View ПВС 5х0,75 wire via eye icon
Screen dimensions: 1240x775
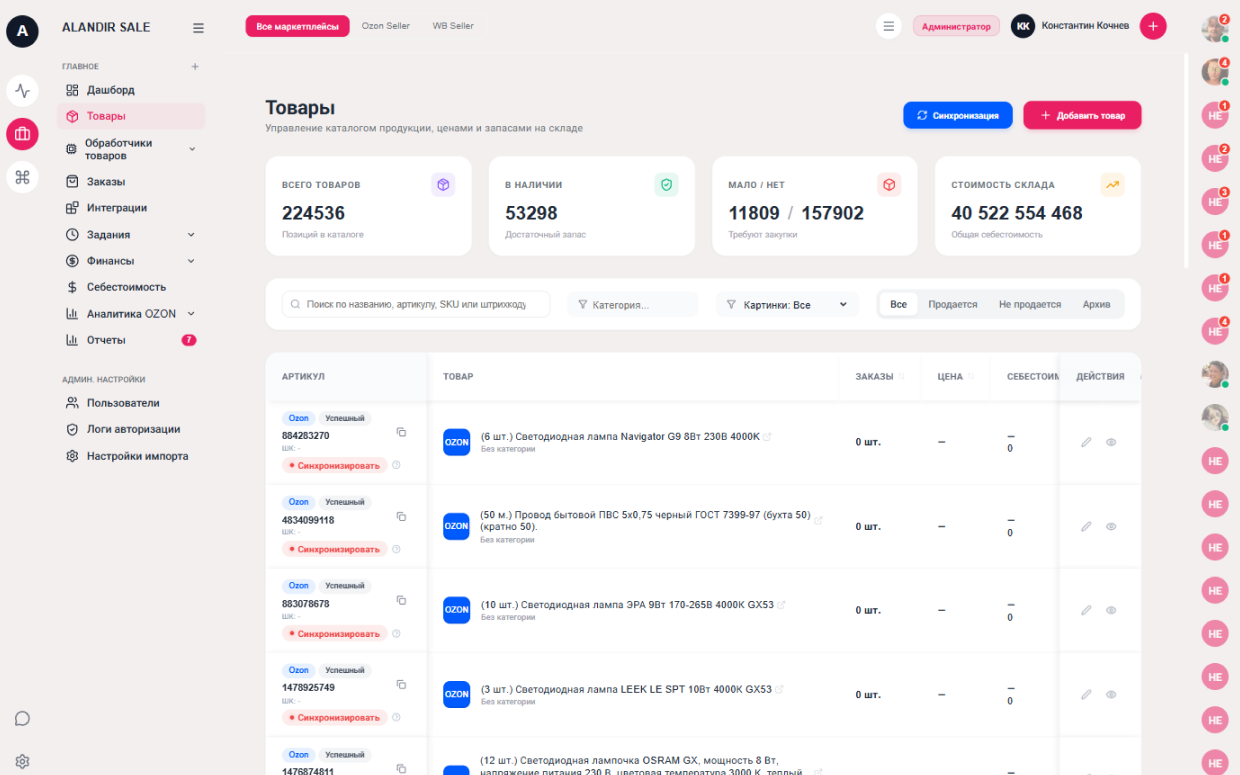pyautogui.click(x=1111, y=526)
